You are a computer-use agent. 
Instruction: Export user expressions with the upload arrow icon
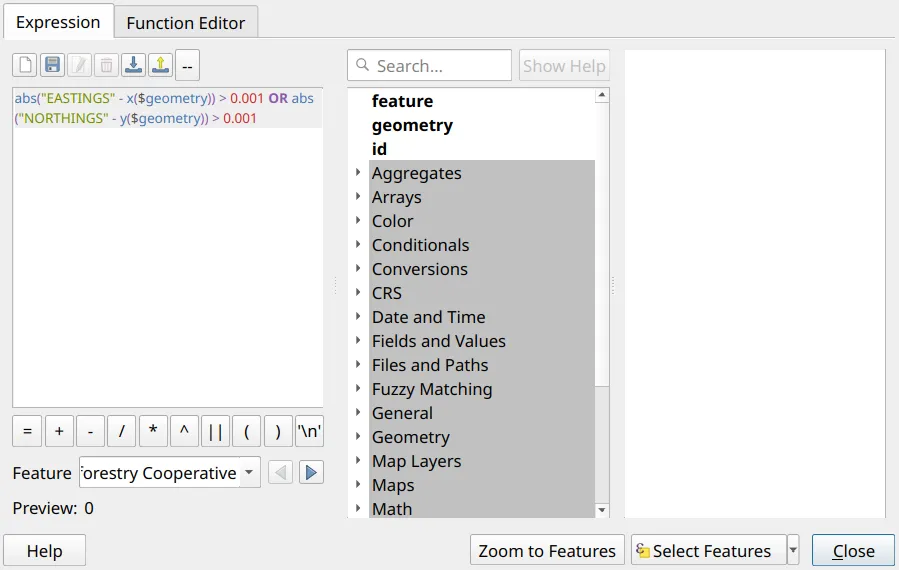[x=161, y=65]
